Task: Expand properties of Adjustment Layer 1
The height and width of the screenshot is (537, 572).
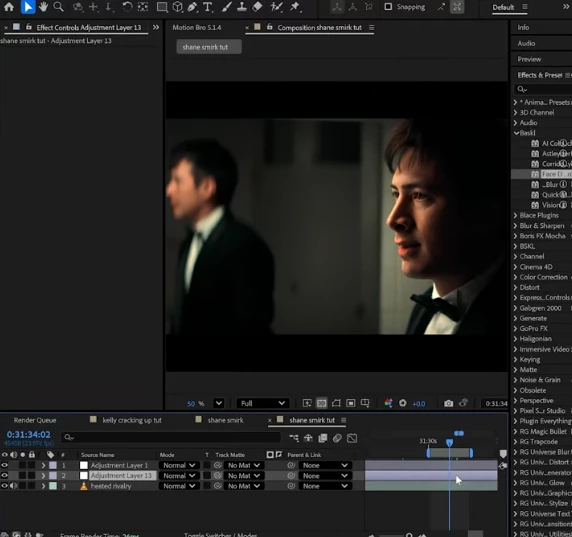Action: (x=43, y=465)
